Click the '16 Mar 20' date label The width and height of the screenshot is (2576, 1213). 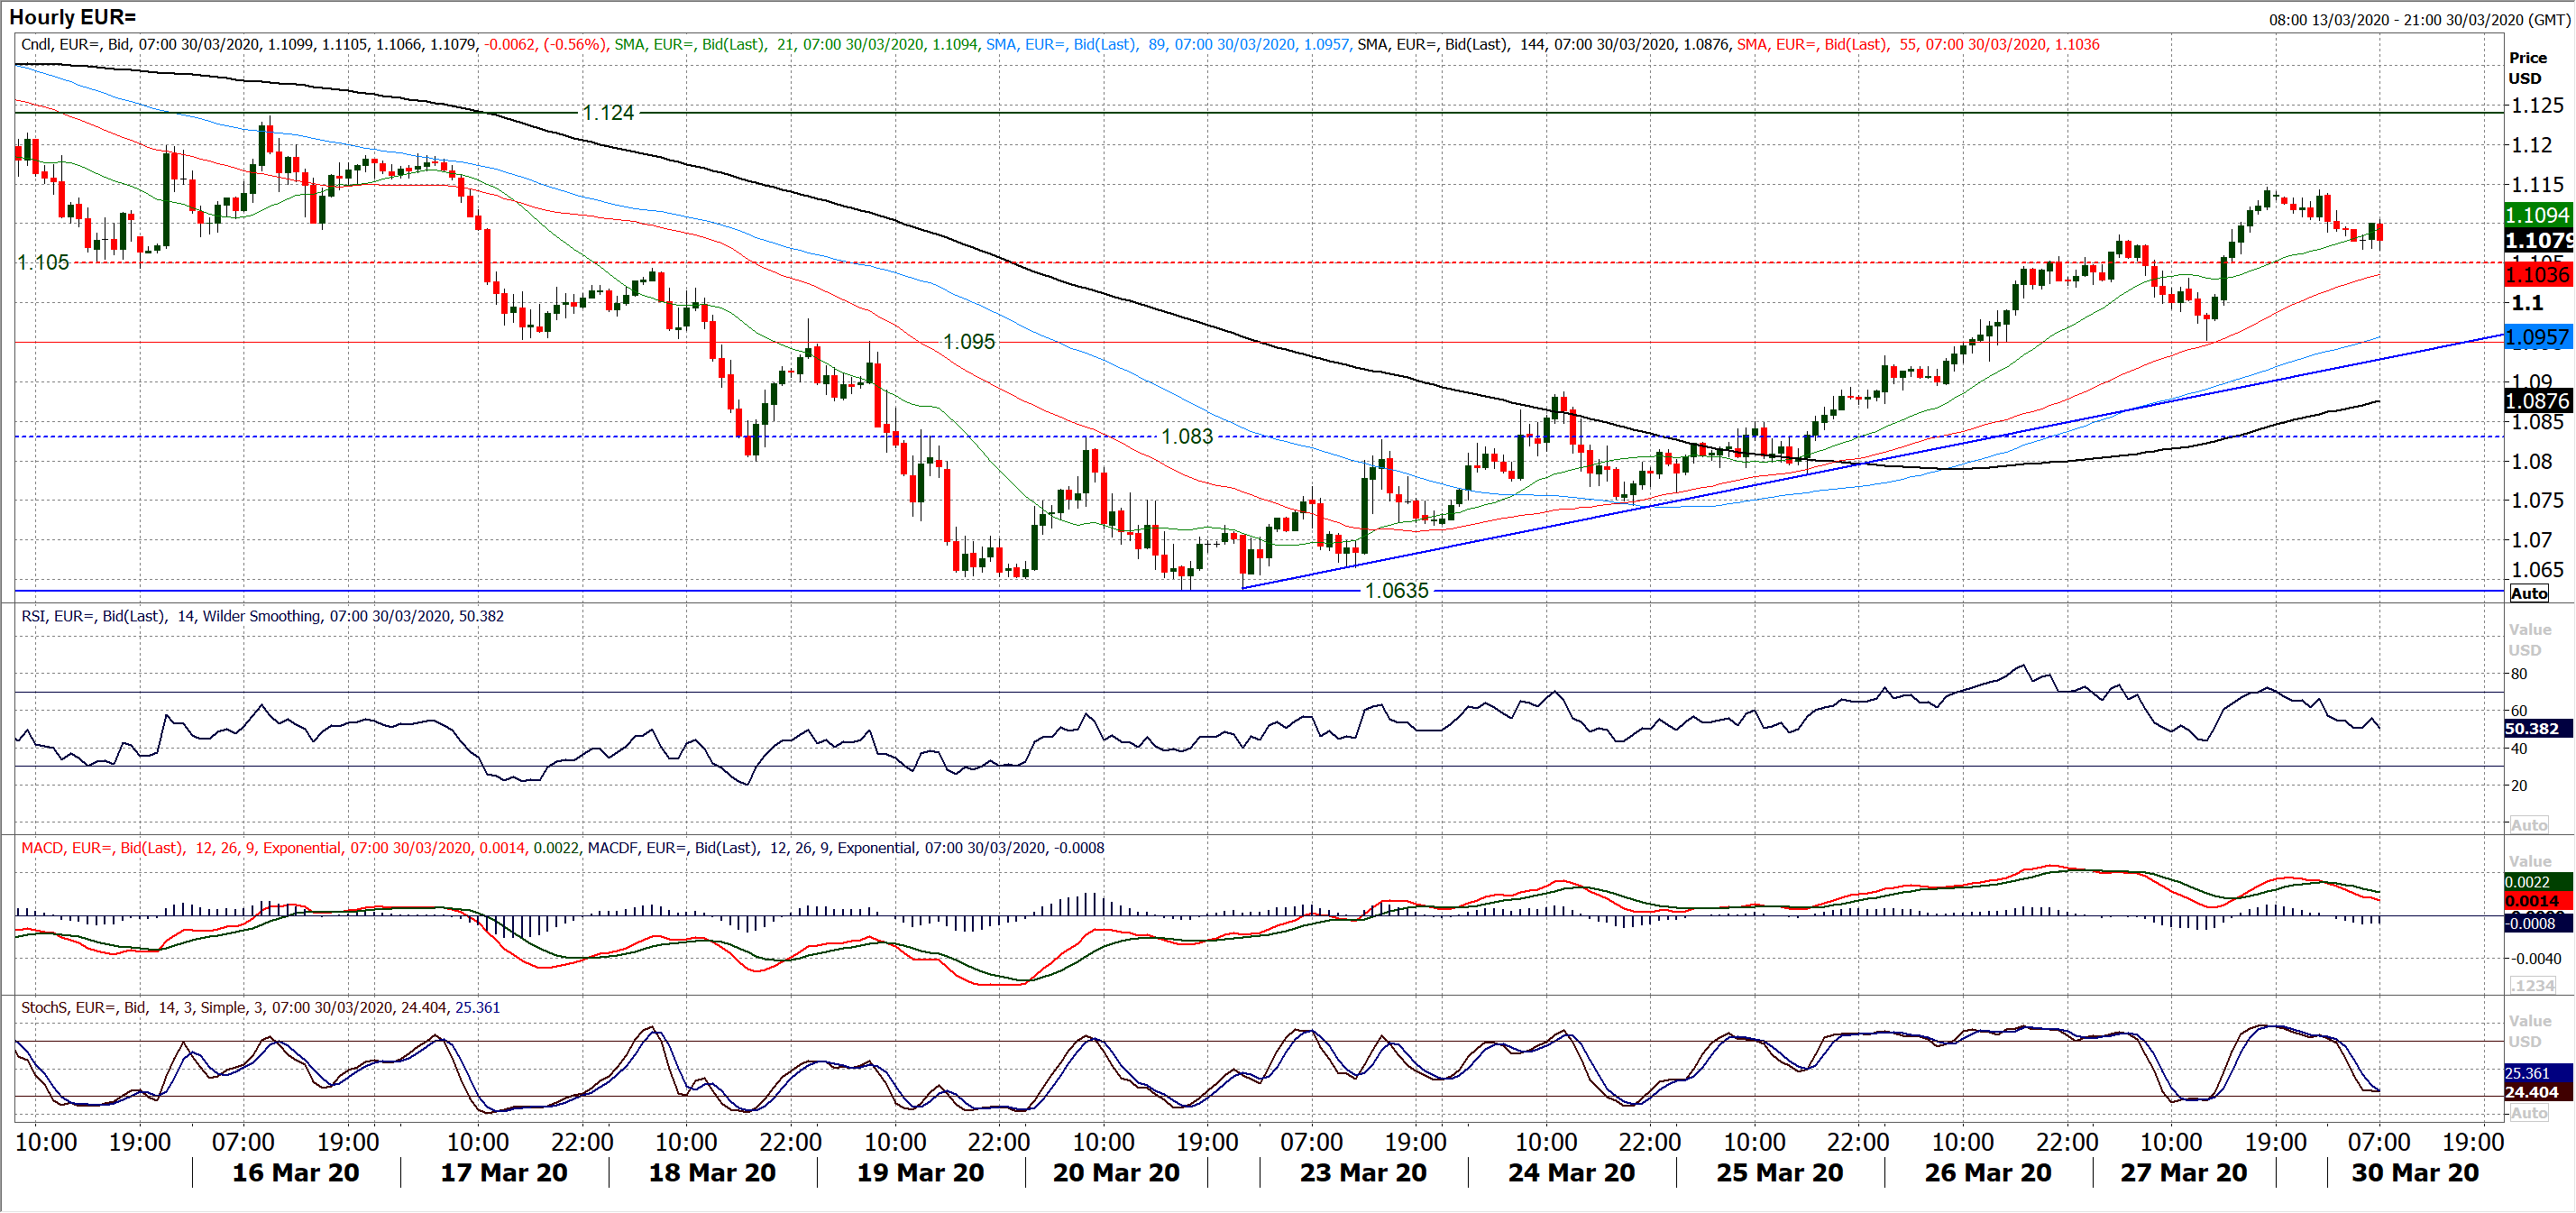tap(296, 1173)
